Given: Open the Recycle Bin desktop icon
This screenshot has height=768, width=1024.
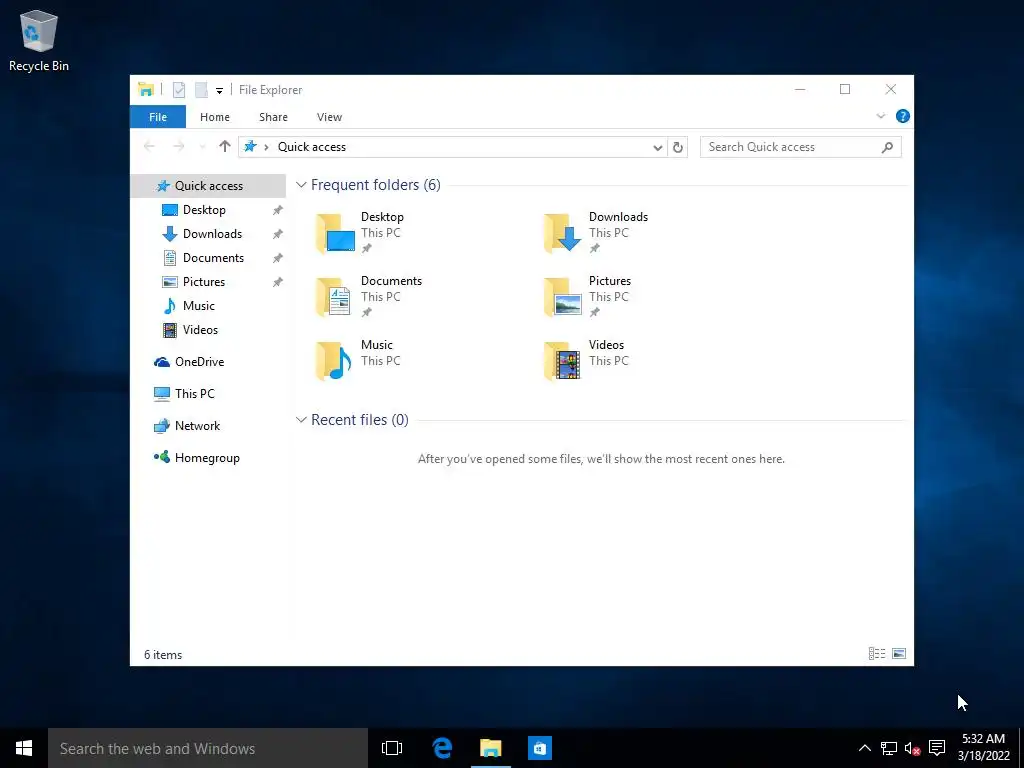Looking at the screenshot, I should pos(39,40).
